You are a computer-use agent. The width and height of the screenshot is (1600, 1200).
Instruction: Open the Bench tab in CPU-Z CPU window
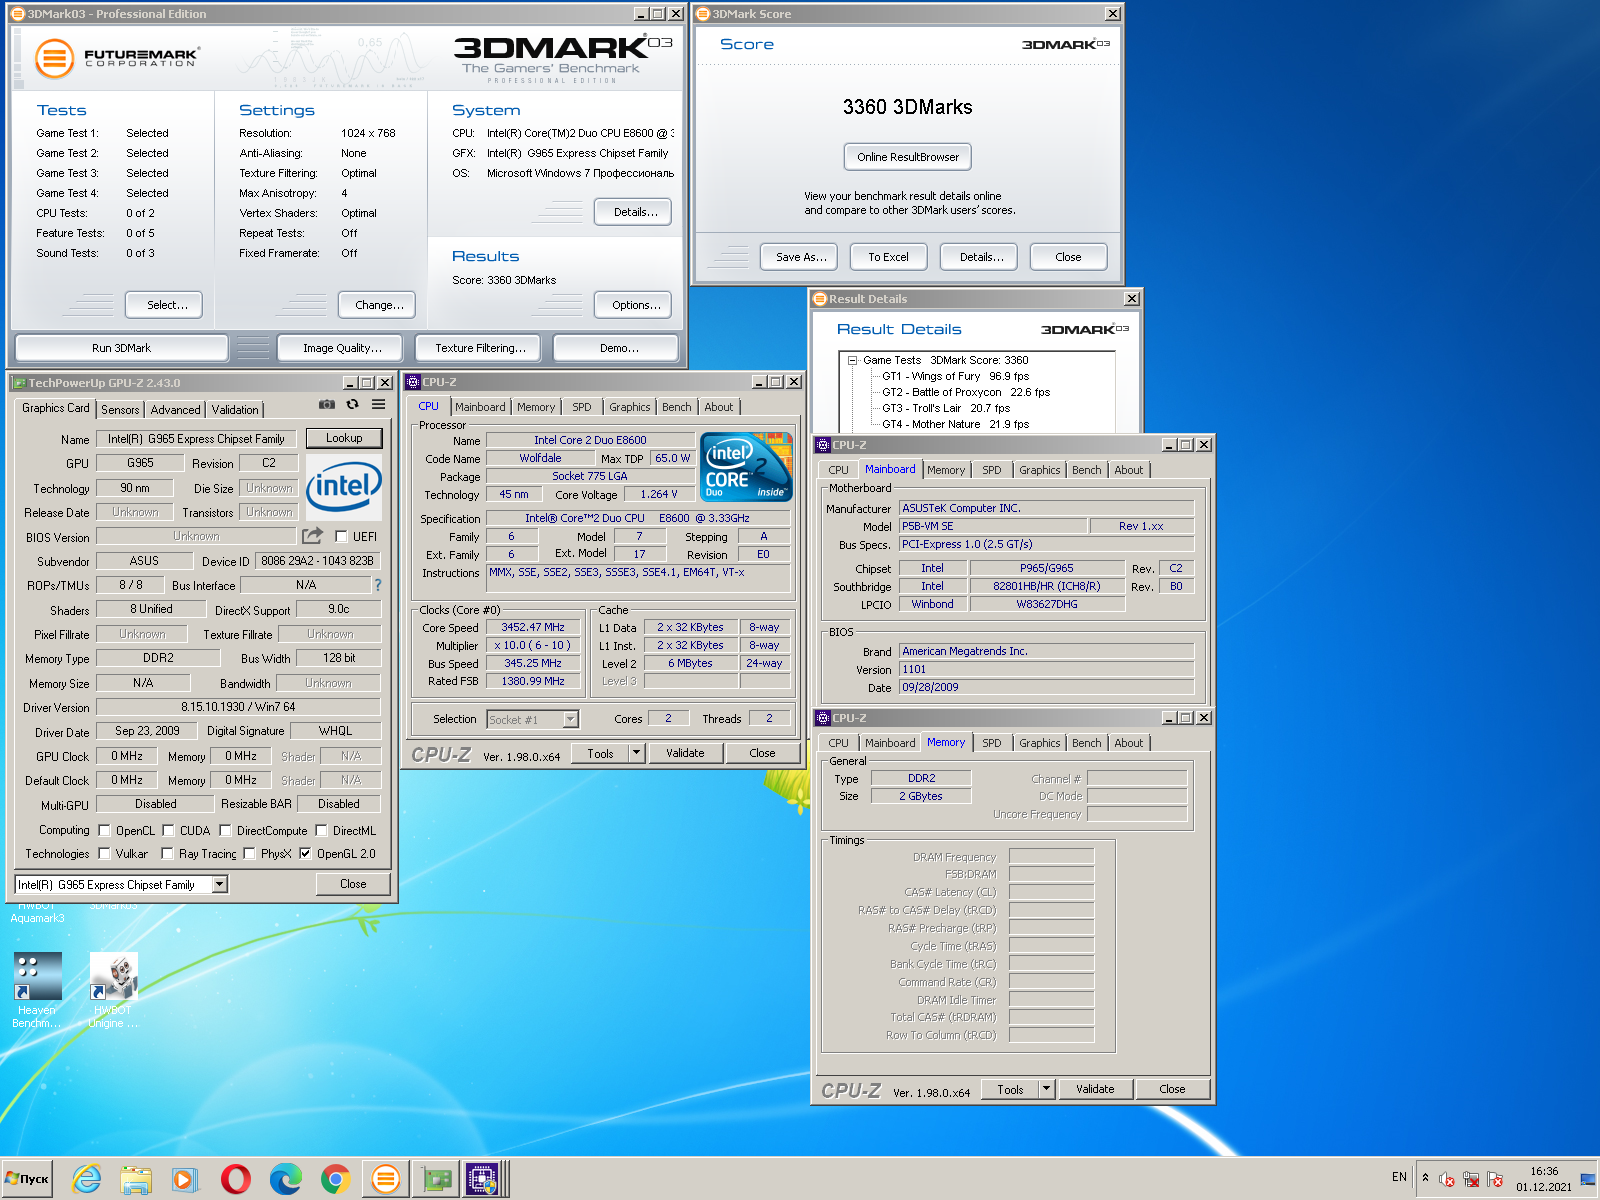pyautogui.click(x=676, y=407)
